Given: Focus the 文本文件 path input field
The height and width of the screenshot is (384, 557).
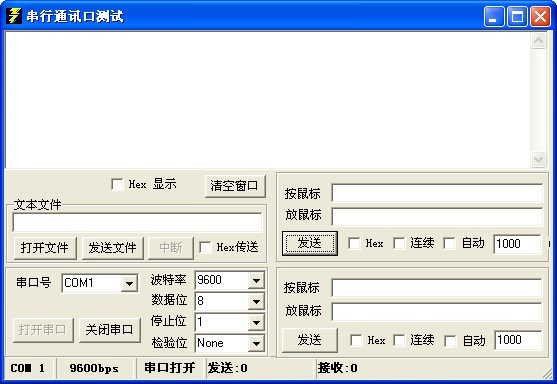Looking at the screenshot, I should point(137,223).
